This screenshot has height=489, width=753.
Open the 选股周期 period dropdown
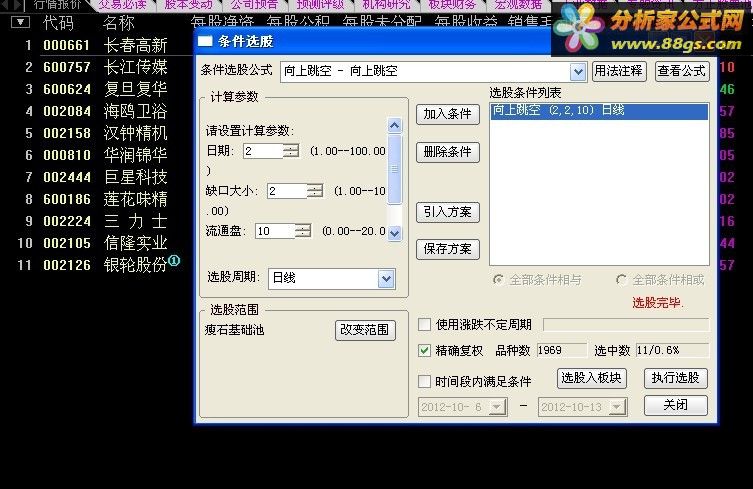pyautogui.click(x=386, y=279)
